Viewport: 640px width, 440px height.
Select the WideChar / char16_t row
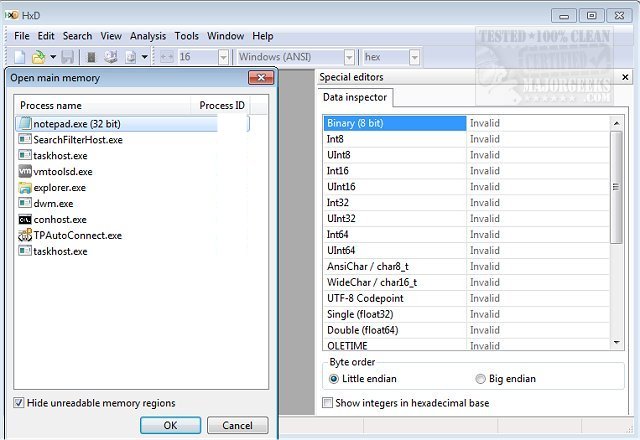[x=466, y=282]
